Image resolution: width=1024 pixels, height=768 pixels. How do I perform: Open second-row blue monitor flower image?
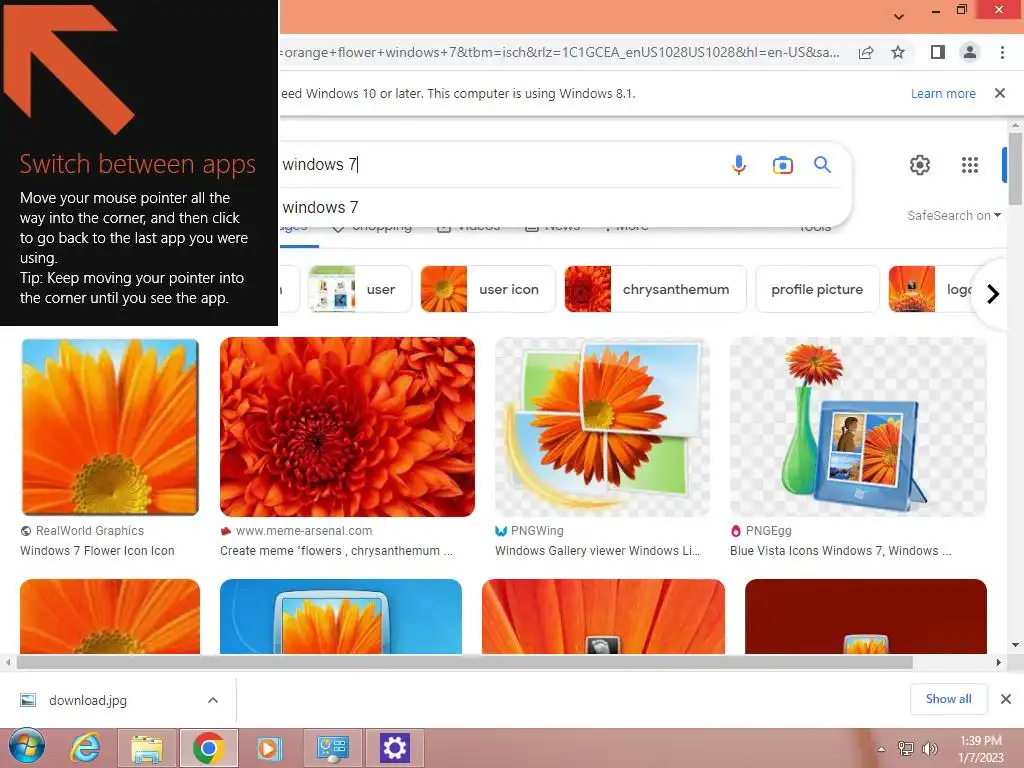click(341, 616)
